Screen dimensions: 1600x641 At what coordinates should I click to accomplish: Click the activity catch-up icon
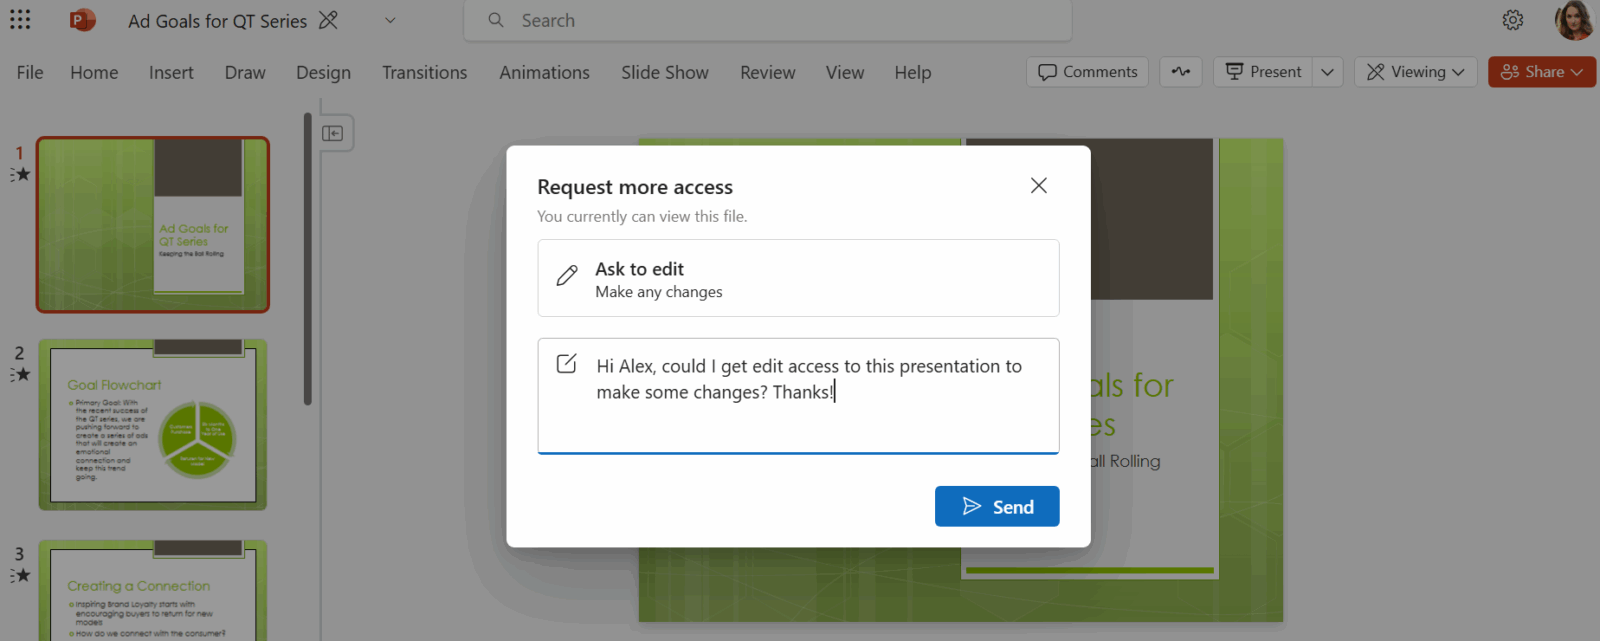[x=1181, y=72]
